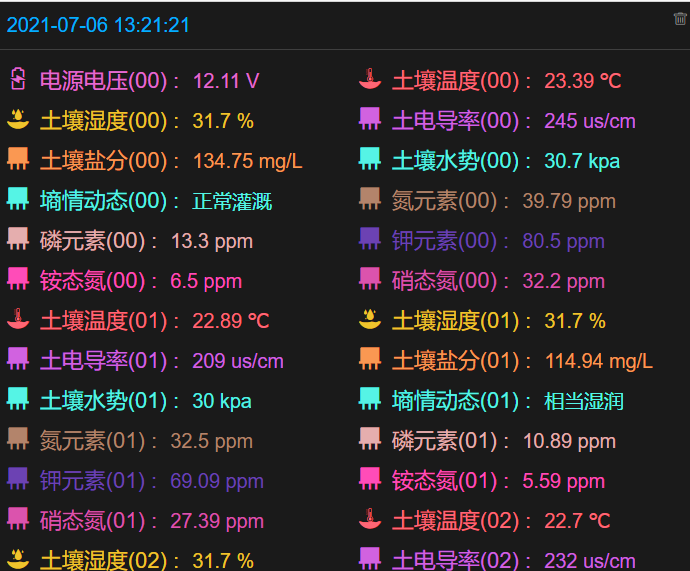Image resolution: width=690 pixels, height=571 pixels.
Task: Click the orange sensor icon beside 土壤盐分(00)
Action: pyautogui.click(x=18, y=160)
